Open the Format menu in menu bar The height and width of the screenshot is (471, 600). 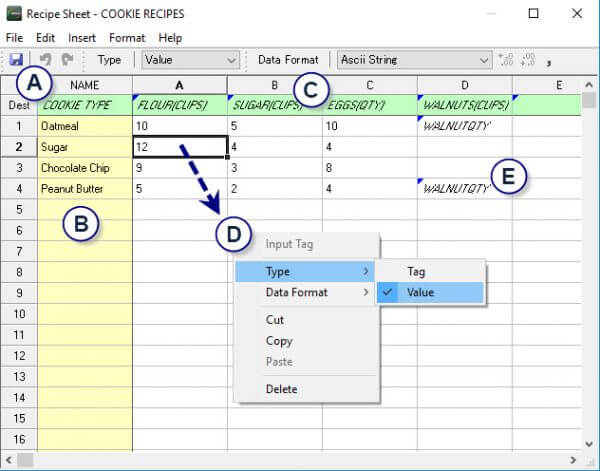127,38
